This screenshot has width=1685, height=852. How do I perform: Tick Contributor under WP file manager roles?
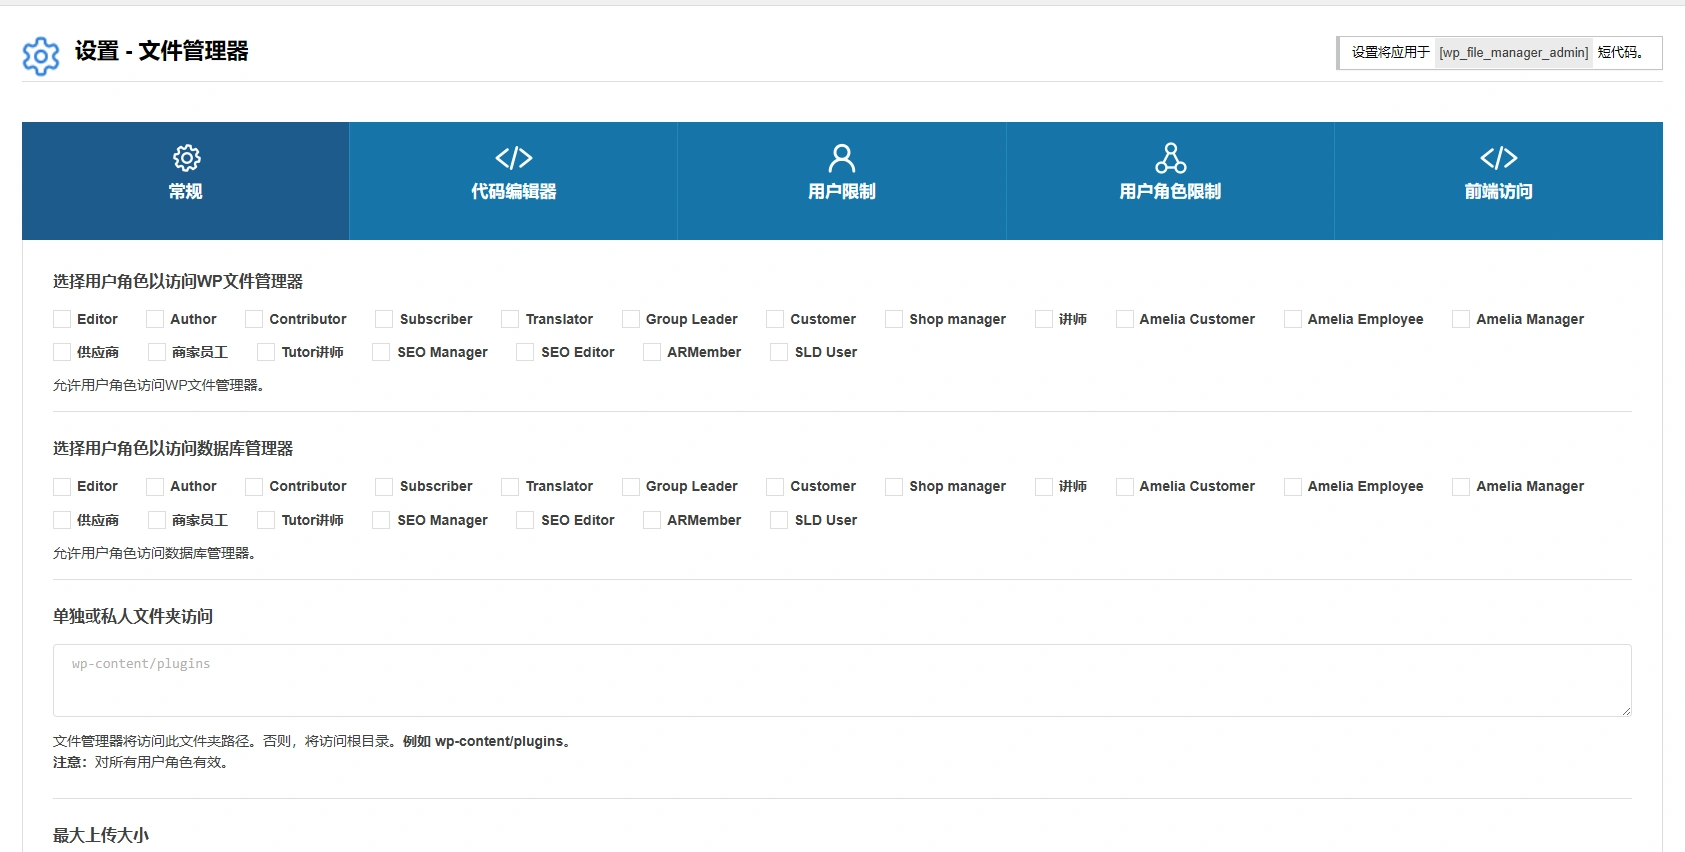tap(254, 319)
